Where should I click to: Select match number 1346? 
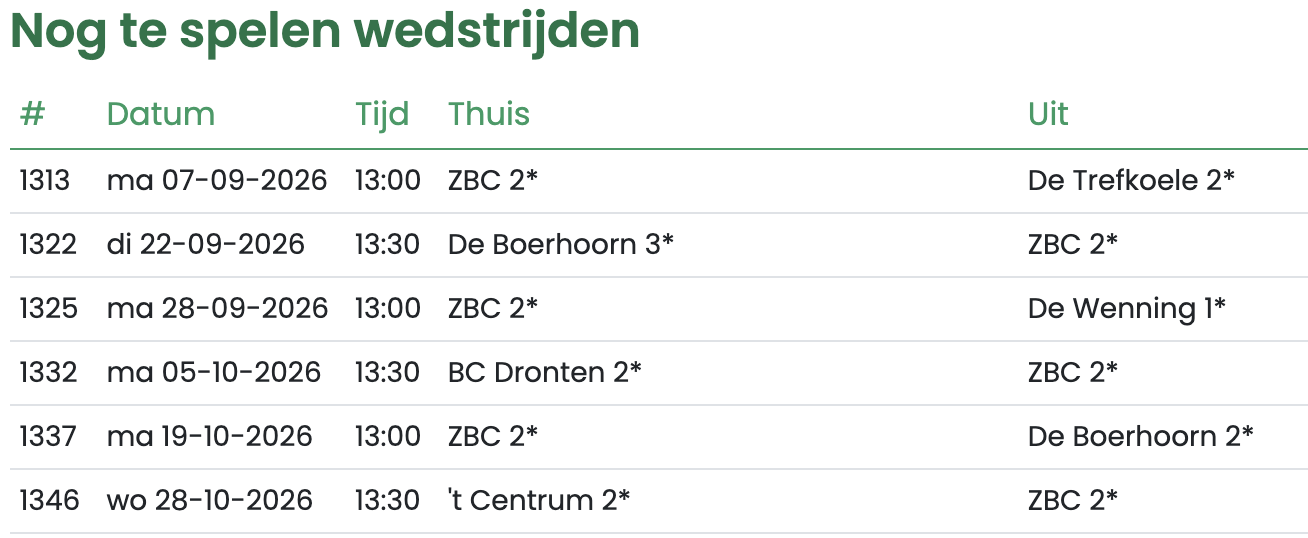tap(49, 500)
